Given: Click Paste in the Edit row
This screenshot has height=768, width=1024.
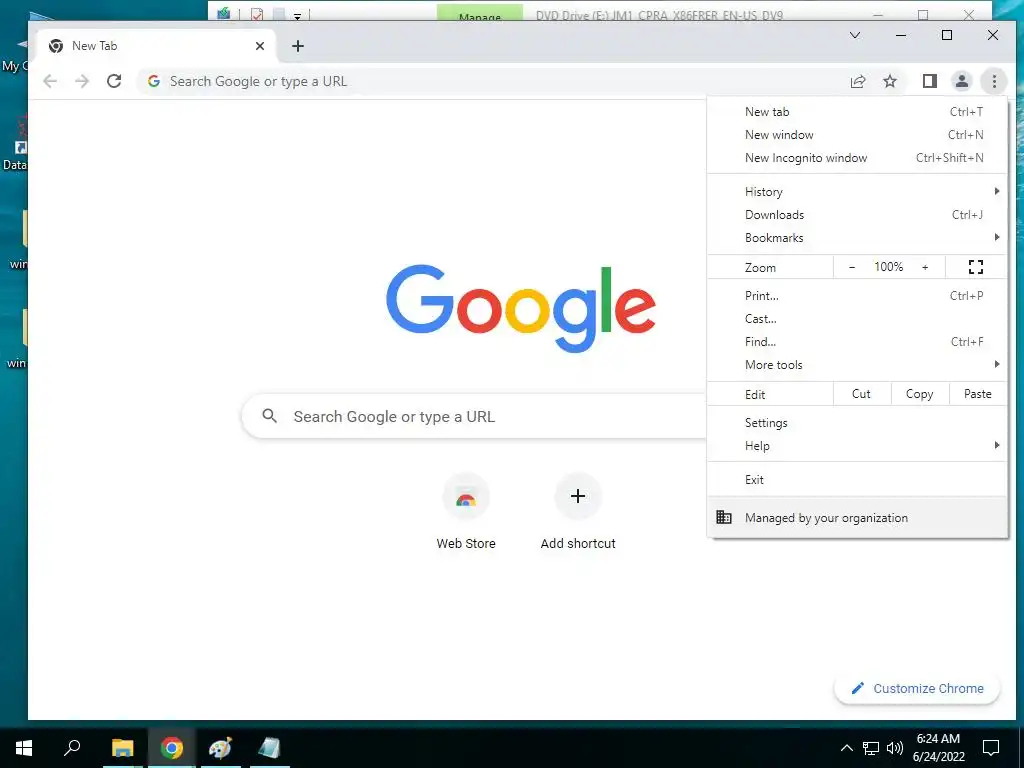Looking at the screenshot, I should coord(978,394).
